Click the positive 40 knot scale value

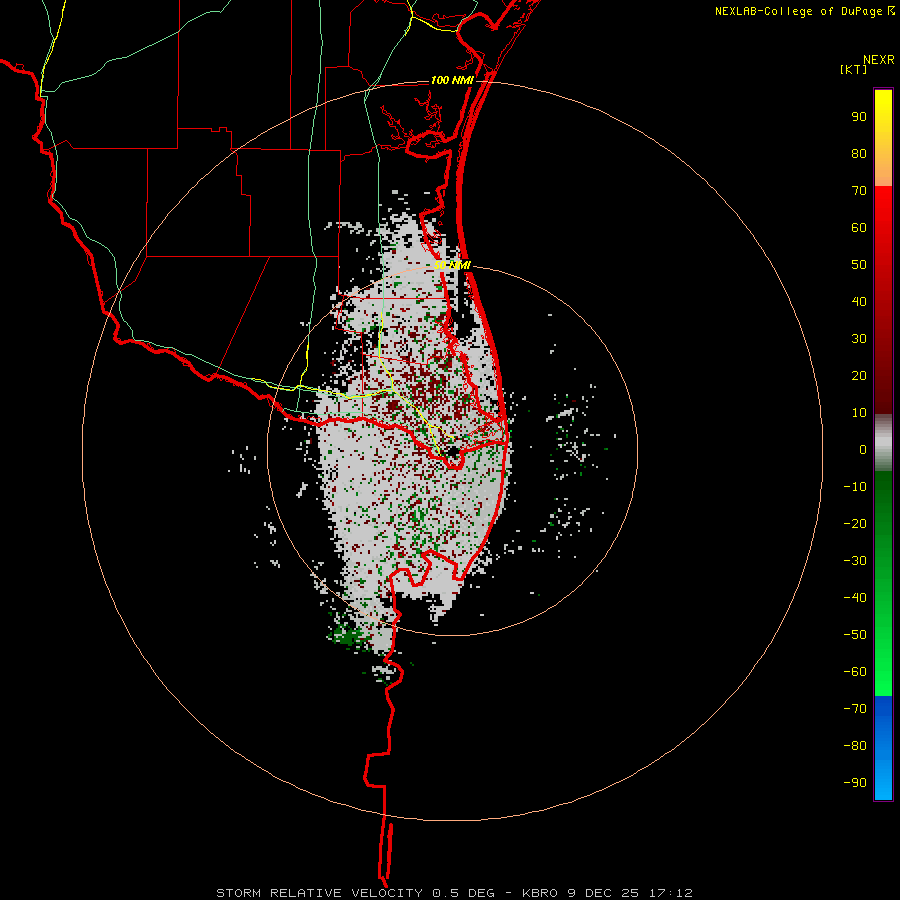(x=859, y=301)
